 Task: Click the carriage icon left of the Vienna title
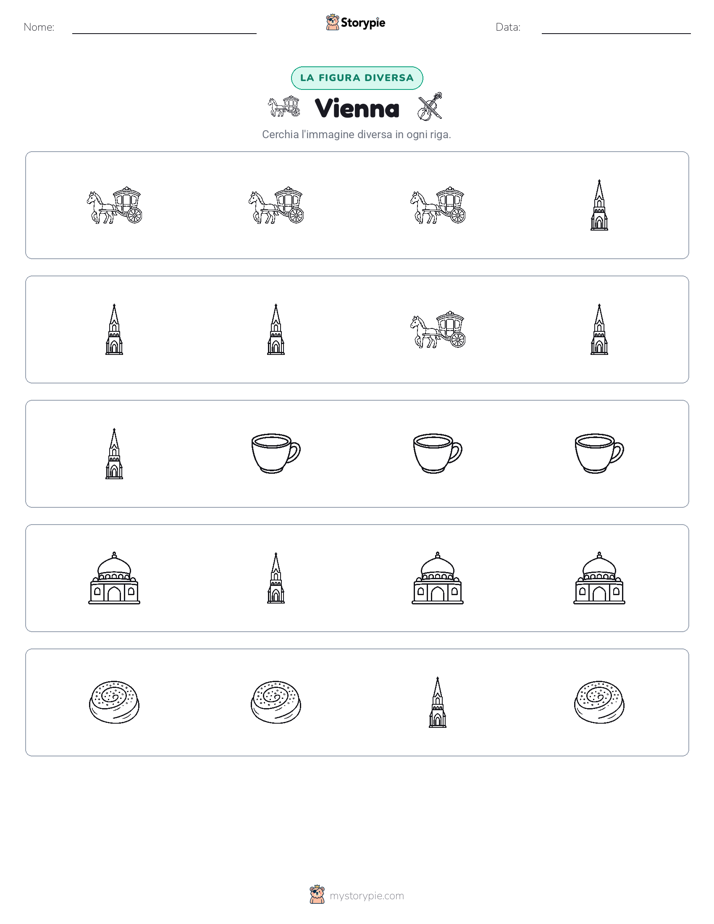tap(285, 107)
